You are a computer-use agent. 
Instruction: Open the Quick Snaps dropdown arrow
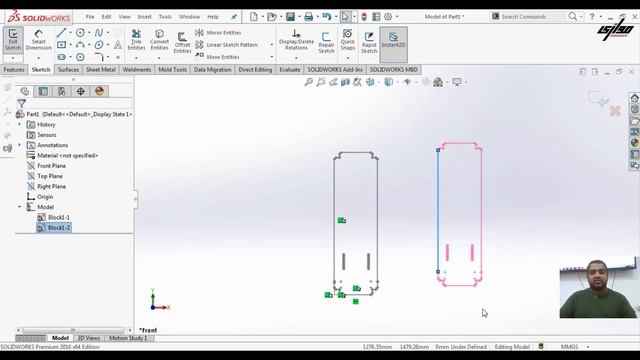pos(347,58)
